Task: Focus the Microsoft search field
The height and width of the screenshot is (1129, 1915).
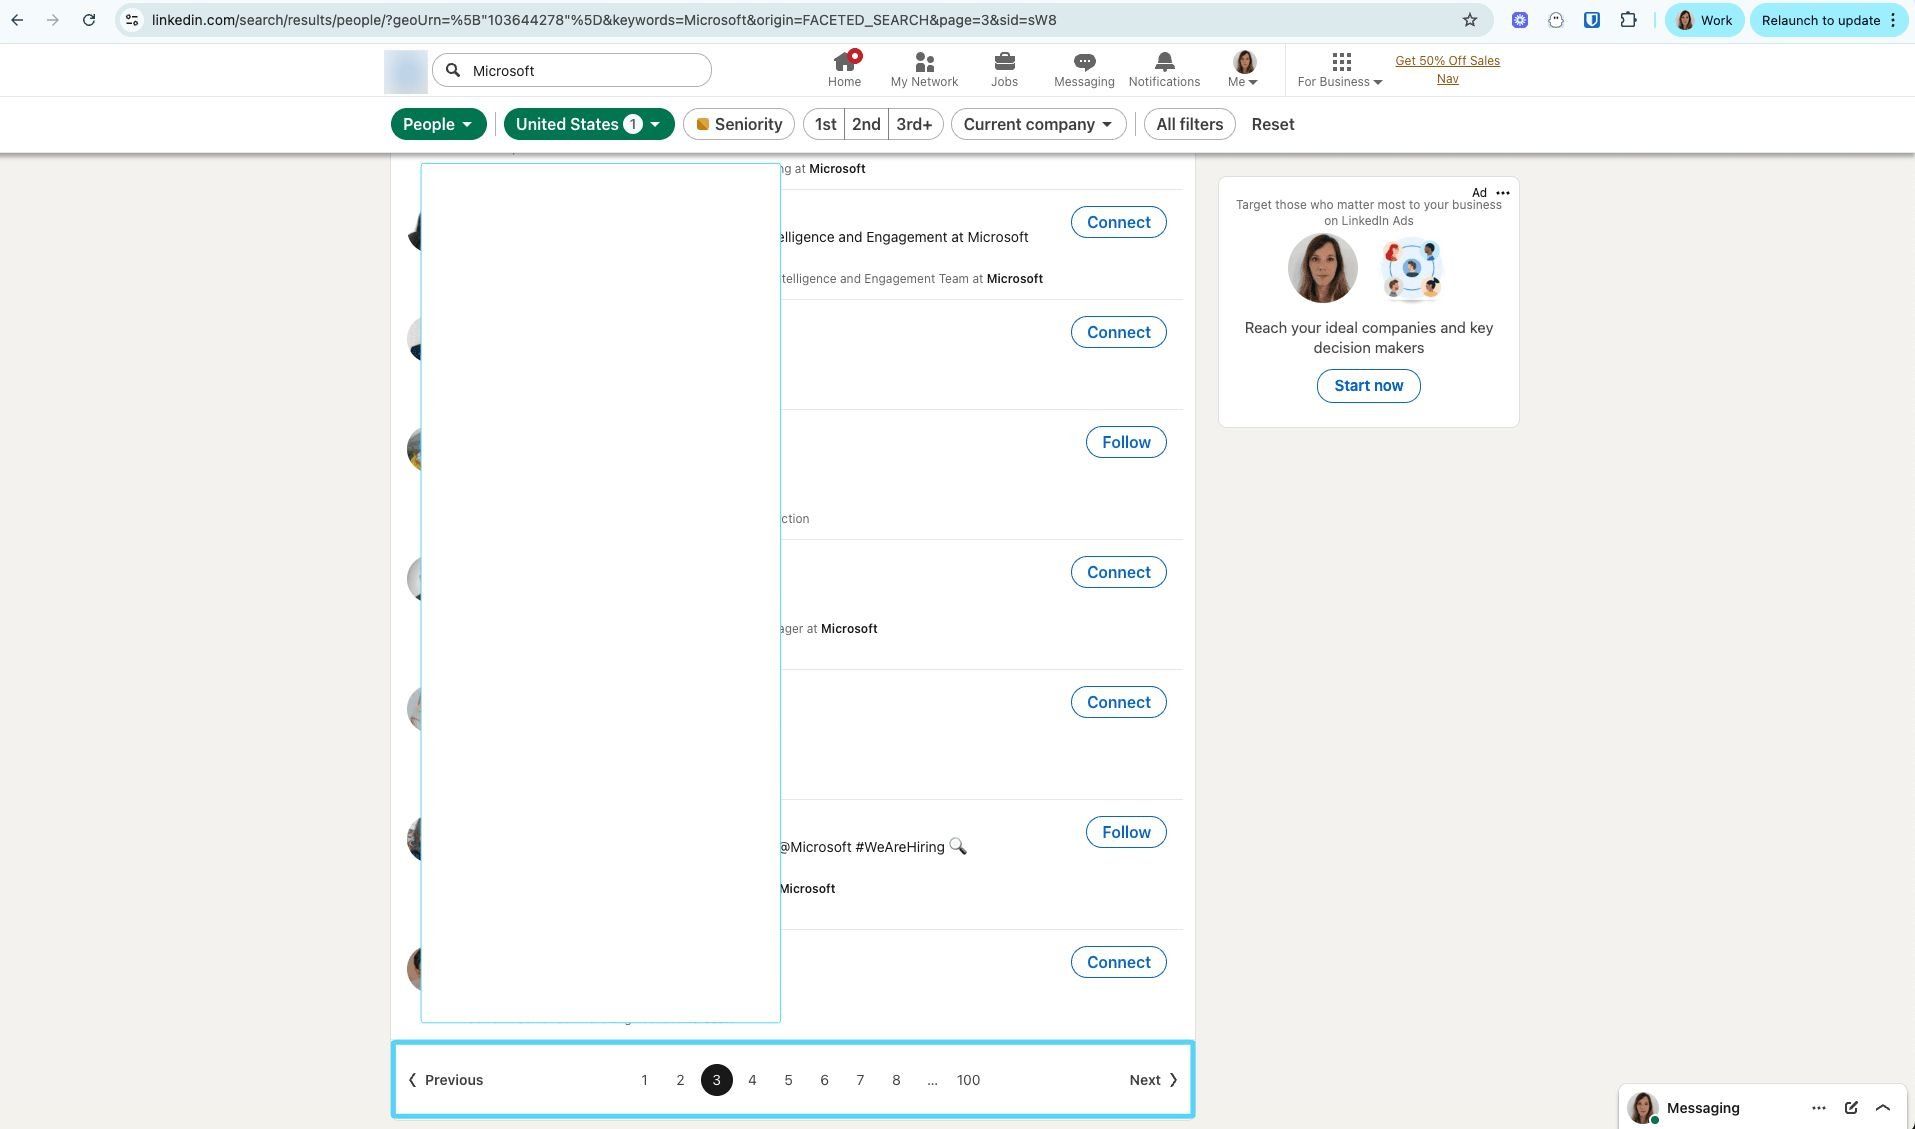Action: tap(572, 70)
